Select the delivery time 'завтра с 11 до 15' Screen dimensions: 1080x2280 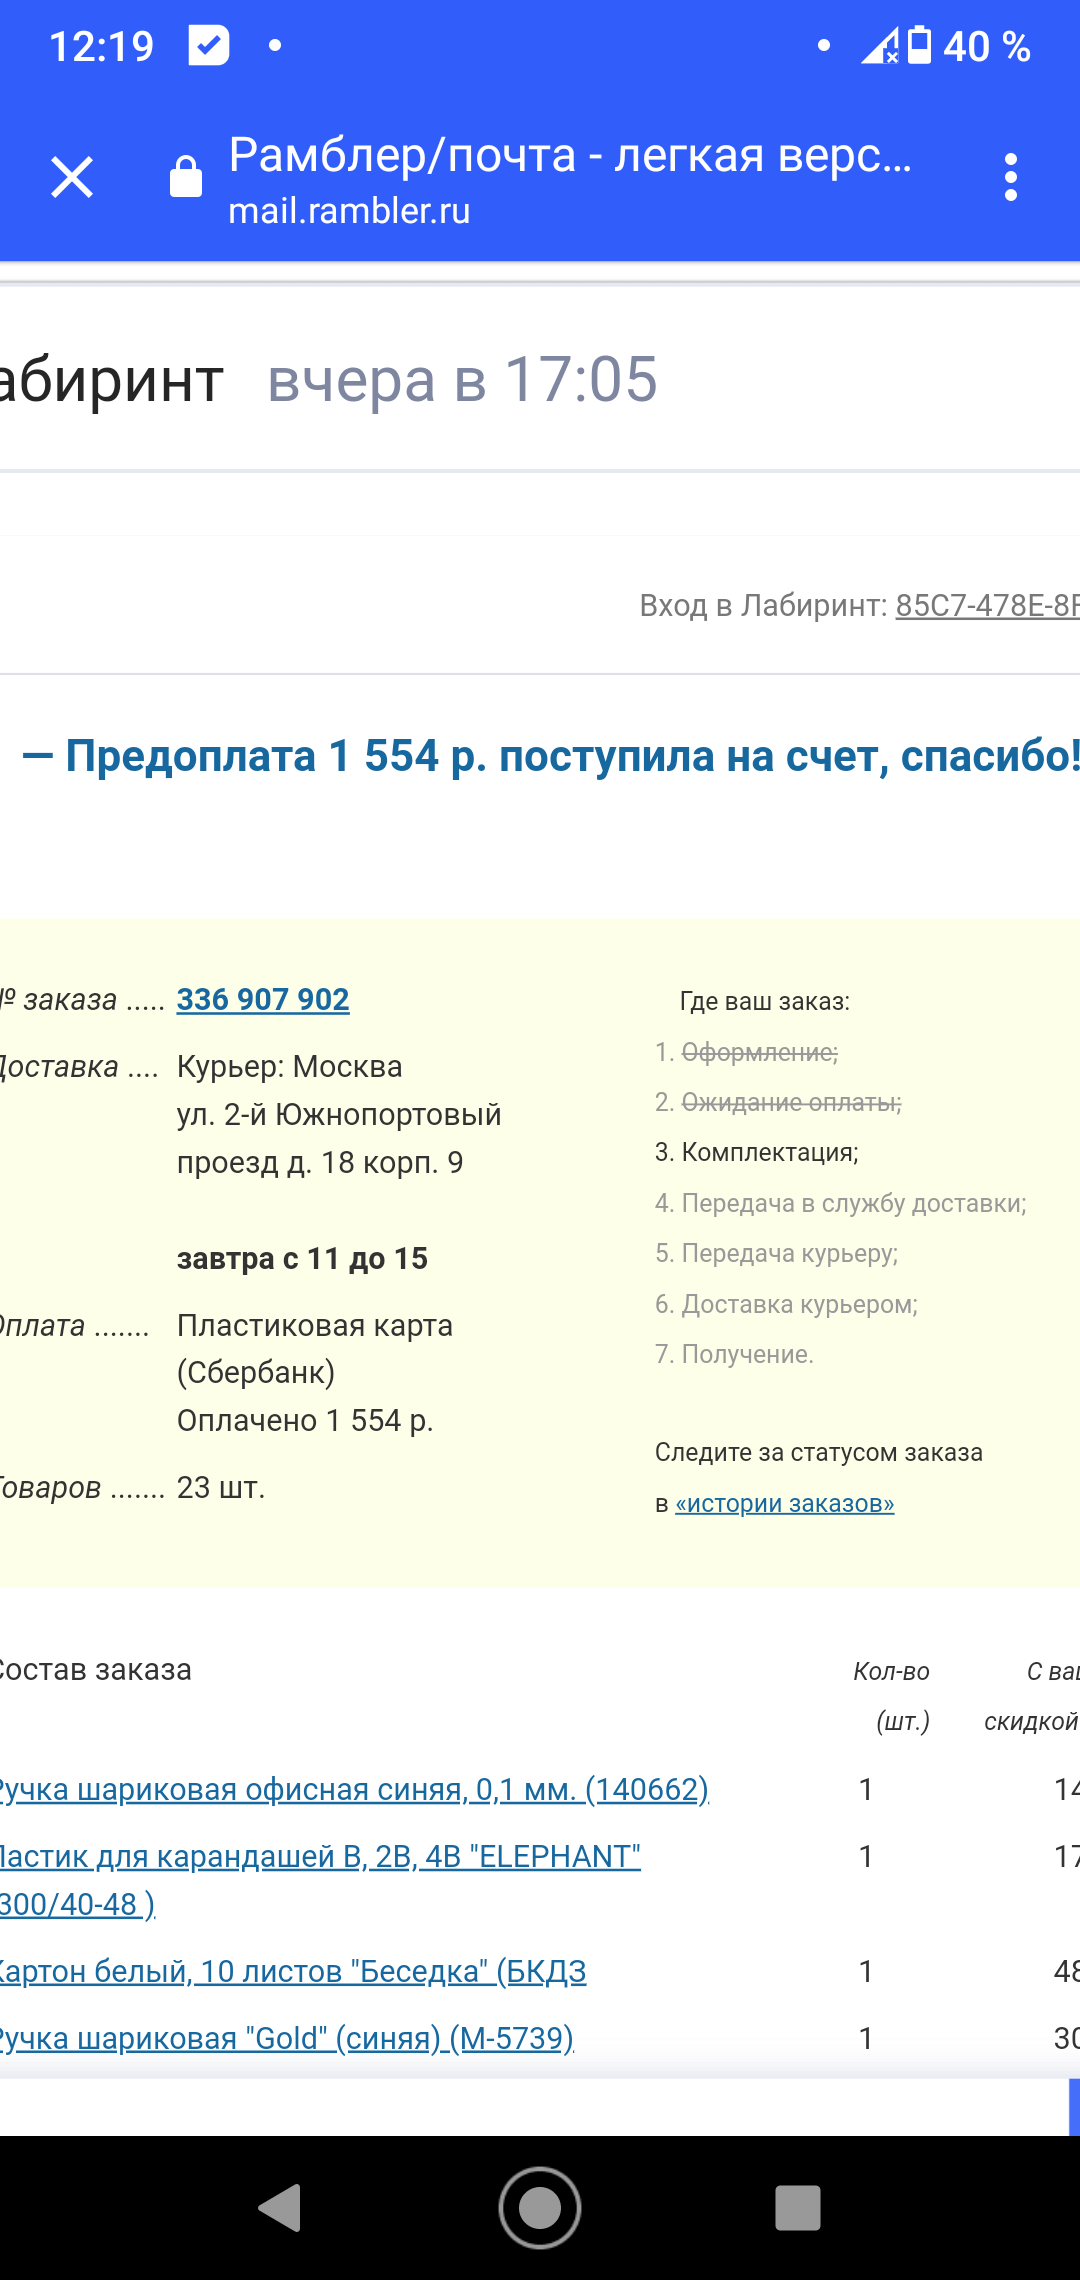tap(302, 1258)
